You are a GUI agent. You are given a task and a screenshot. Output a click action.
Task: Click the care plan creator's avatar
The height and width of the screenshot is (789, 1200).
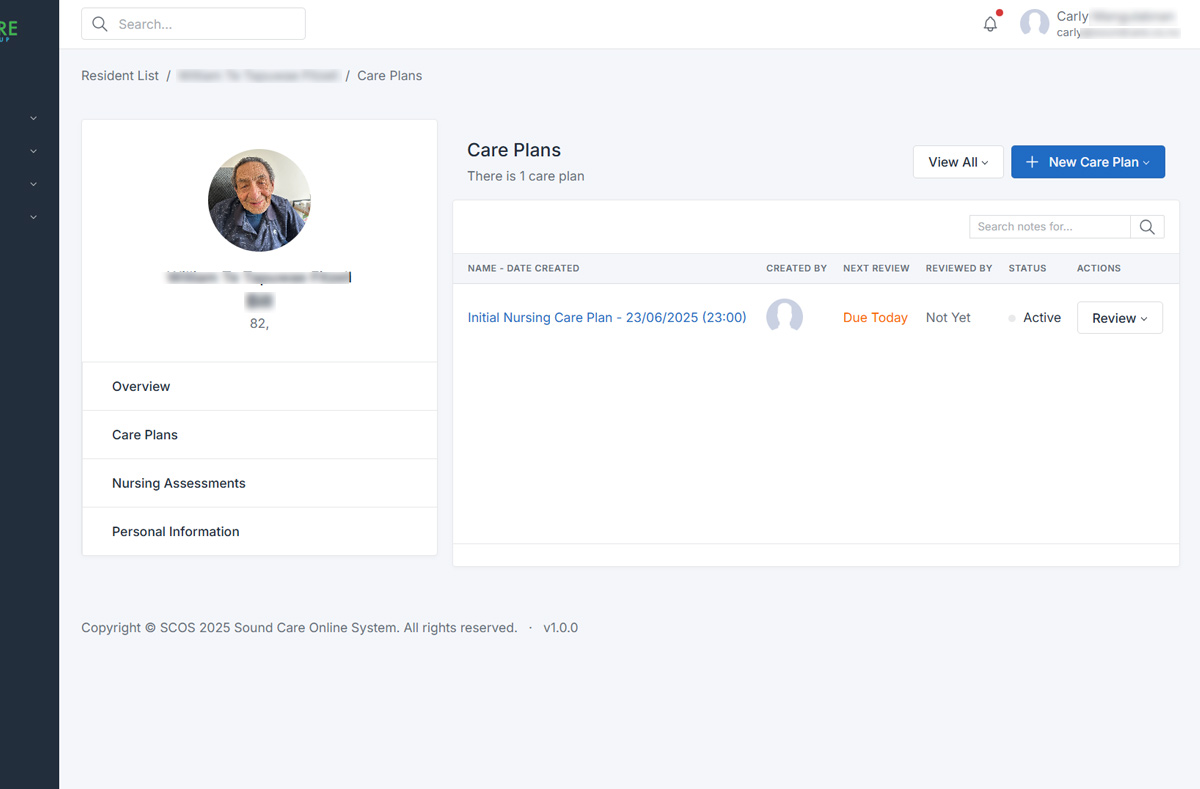[x=784, y=317]
